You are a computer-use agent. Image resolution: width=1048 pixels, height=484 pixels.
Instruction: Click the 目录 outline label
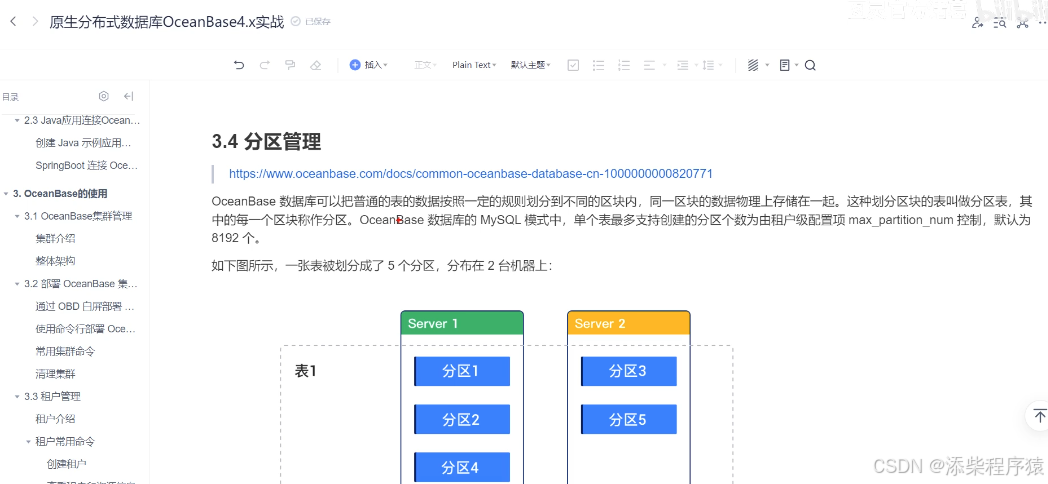[x=11, y=97]
